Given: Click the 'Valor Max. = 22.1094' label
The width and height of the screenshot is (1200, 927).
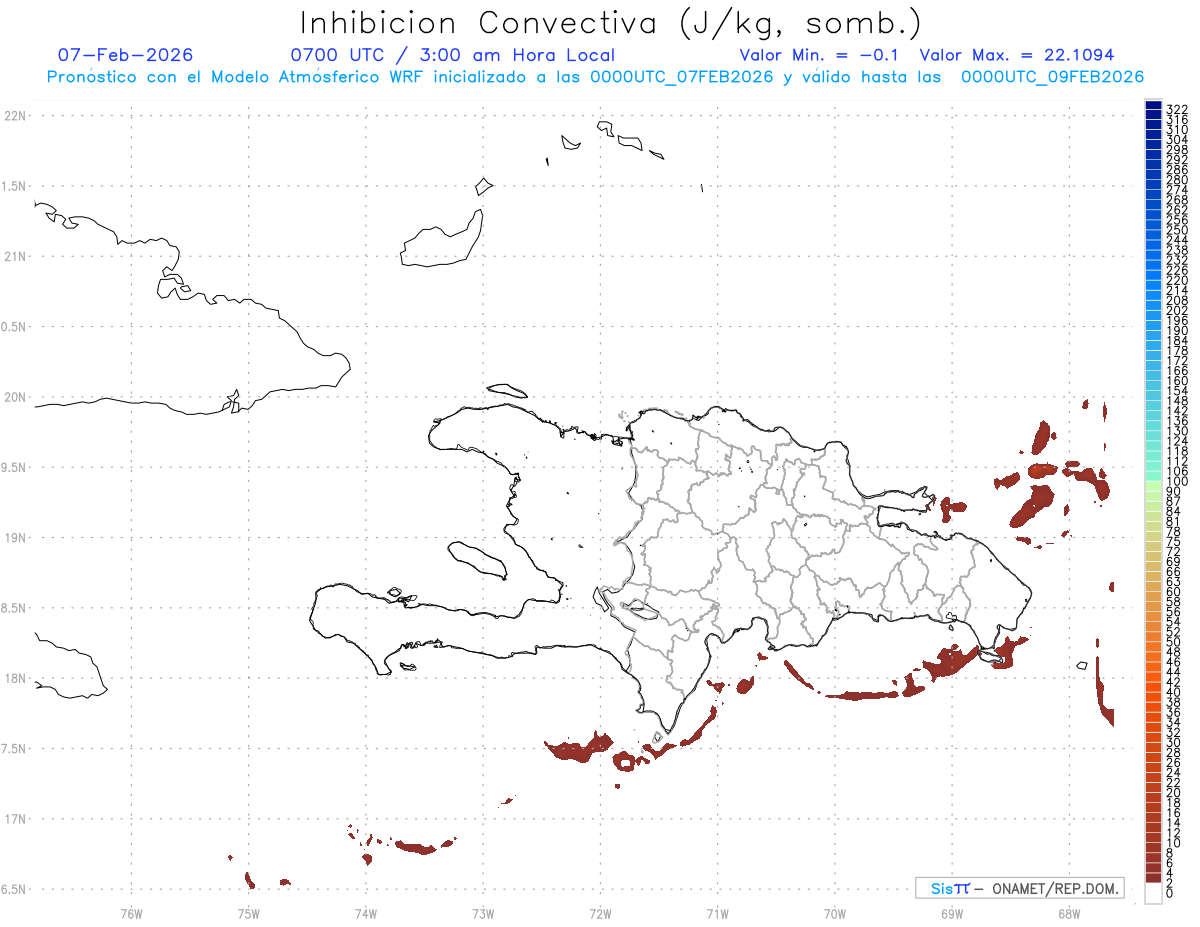Looking at the screenshot, I should [x=1016, y=55].
